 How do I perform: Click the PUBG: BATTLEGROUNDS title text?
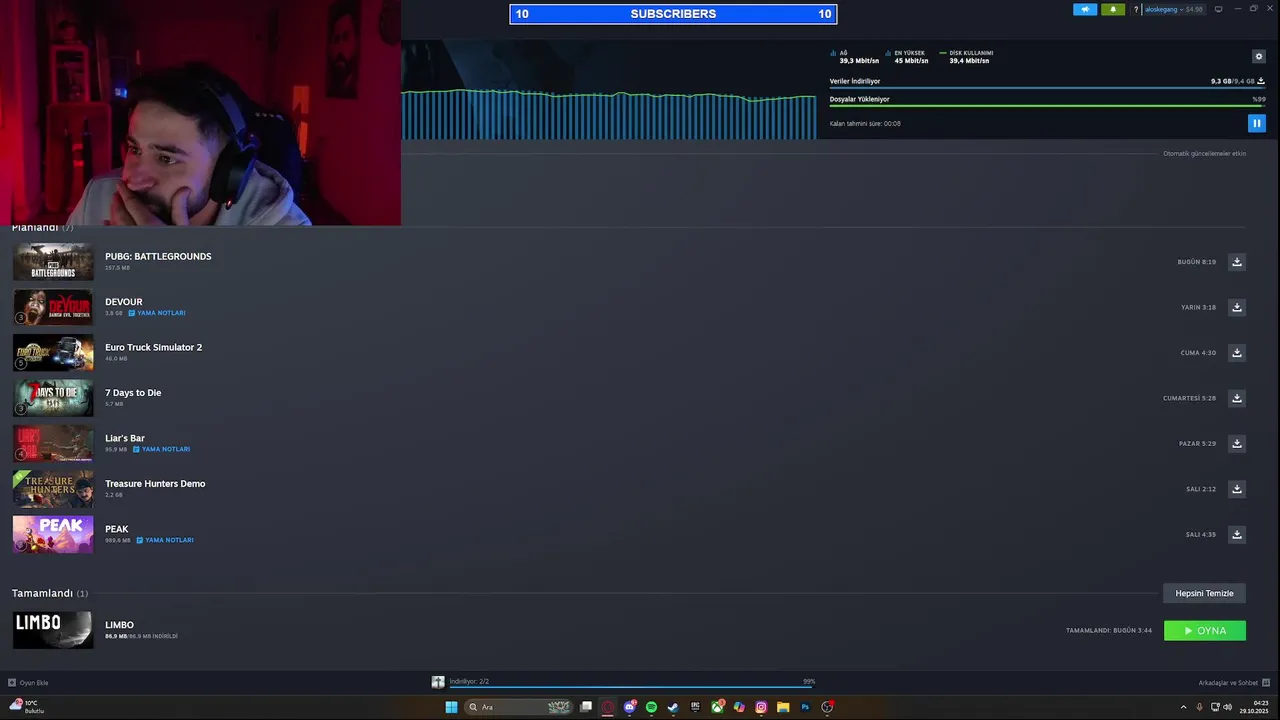coord(158,256)
